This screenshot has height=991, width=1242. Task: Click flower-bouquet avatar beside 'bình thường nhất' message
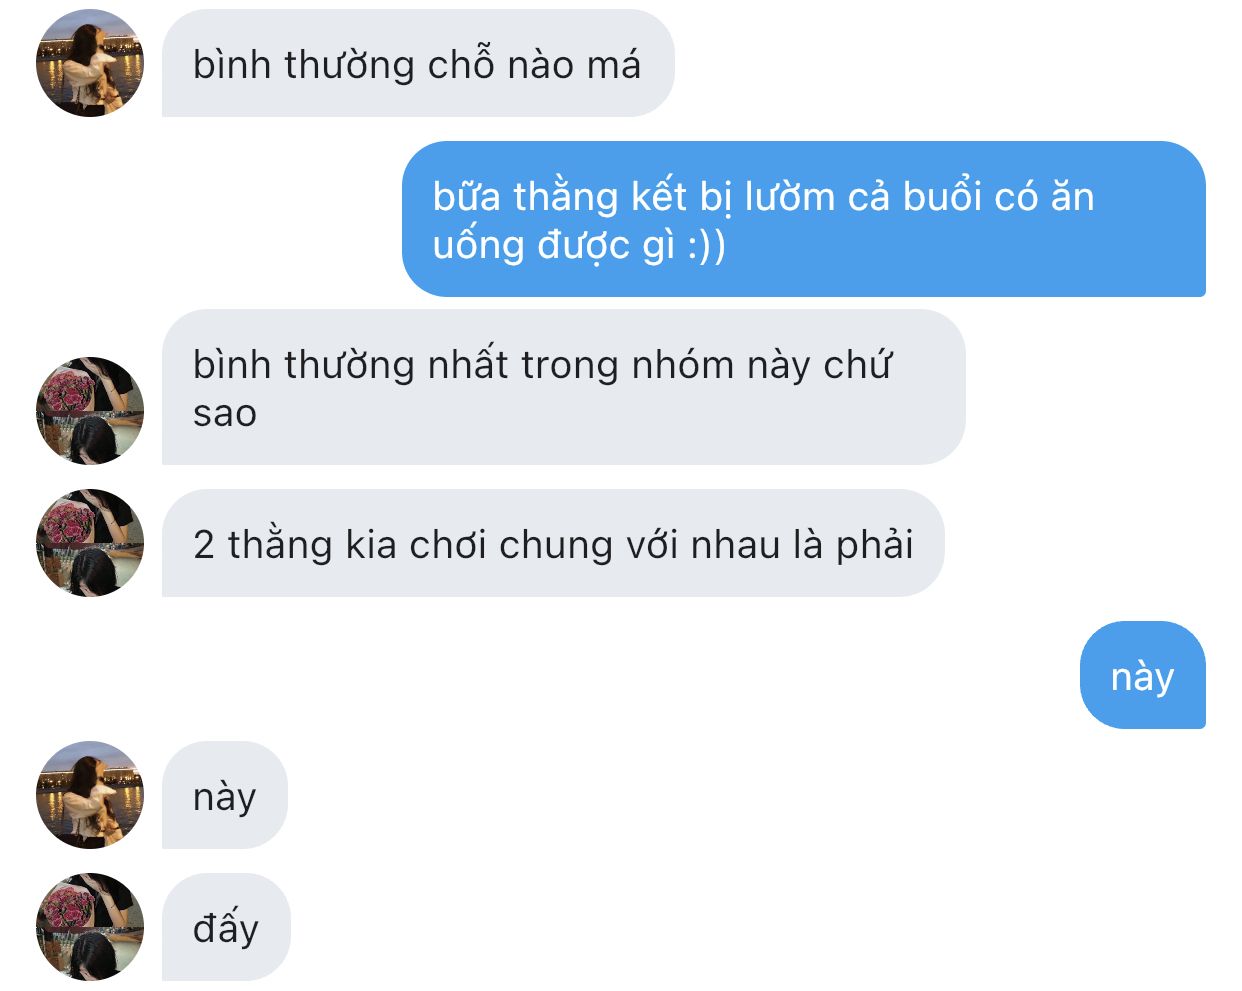coord(90,411)
